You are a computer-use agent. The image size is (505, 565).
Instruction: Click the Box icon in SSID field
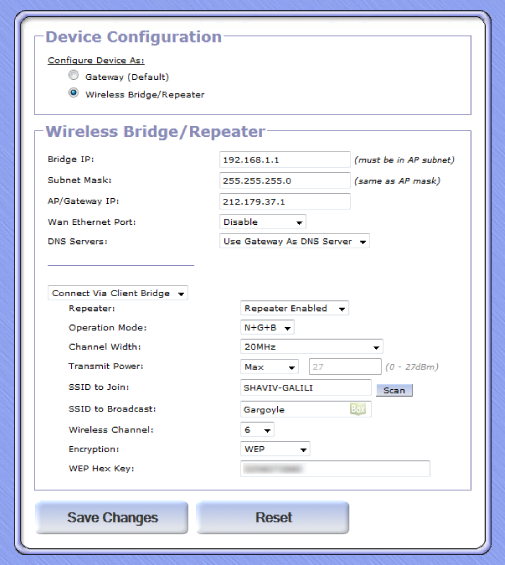358,409
